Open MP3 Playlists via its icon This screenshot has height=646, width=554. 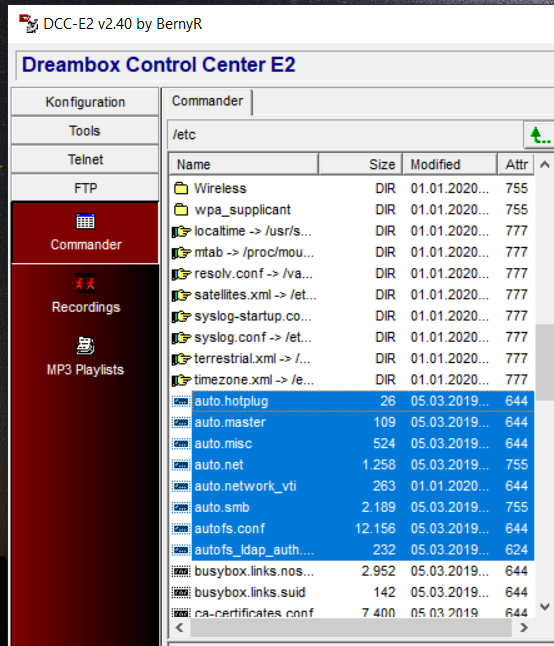point(85,346)
